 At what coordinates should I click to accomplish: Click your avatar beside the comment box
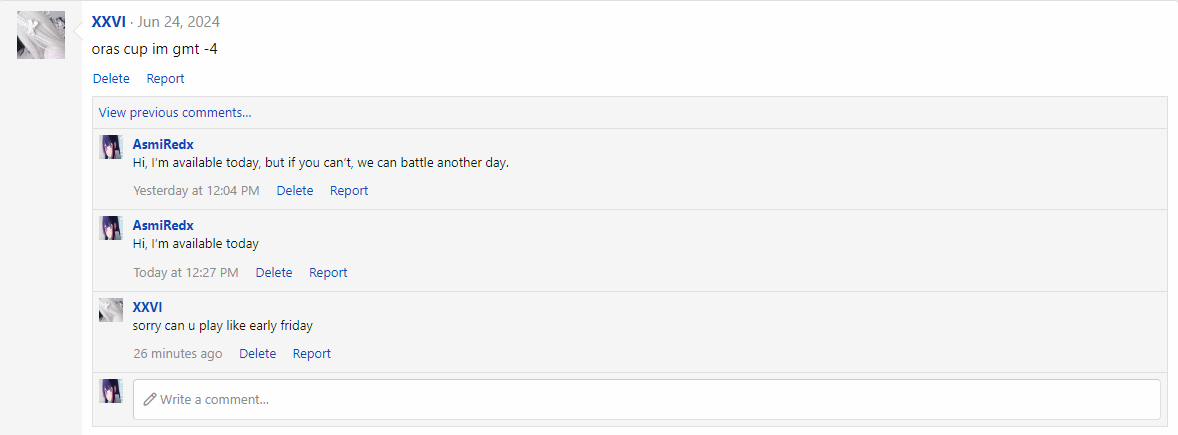click(111, 391)
